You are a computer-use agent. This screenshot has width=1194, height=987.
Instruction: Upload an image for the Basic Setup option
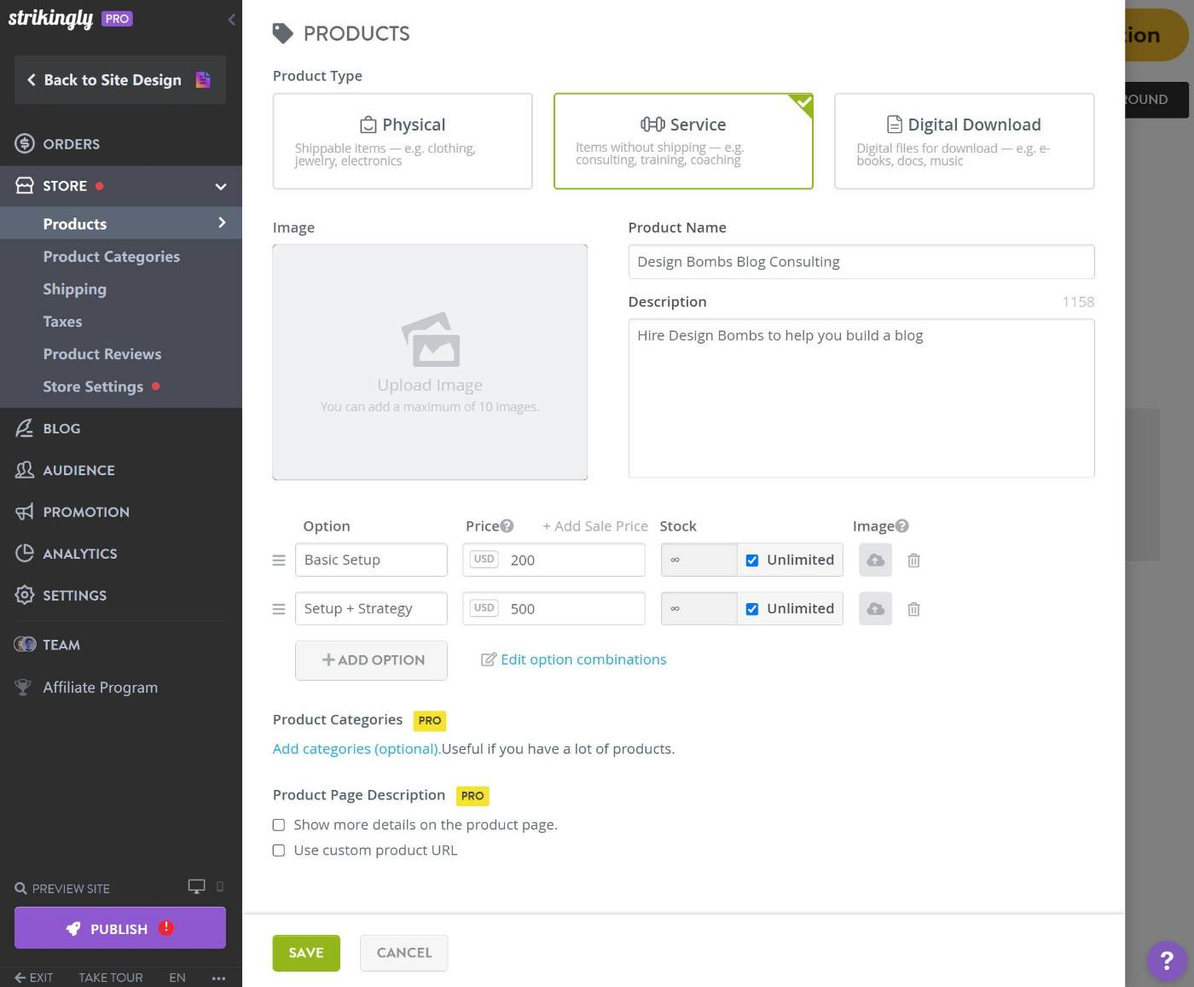coord(875,560)
